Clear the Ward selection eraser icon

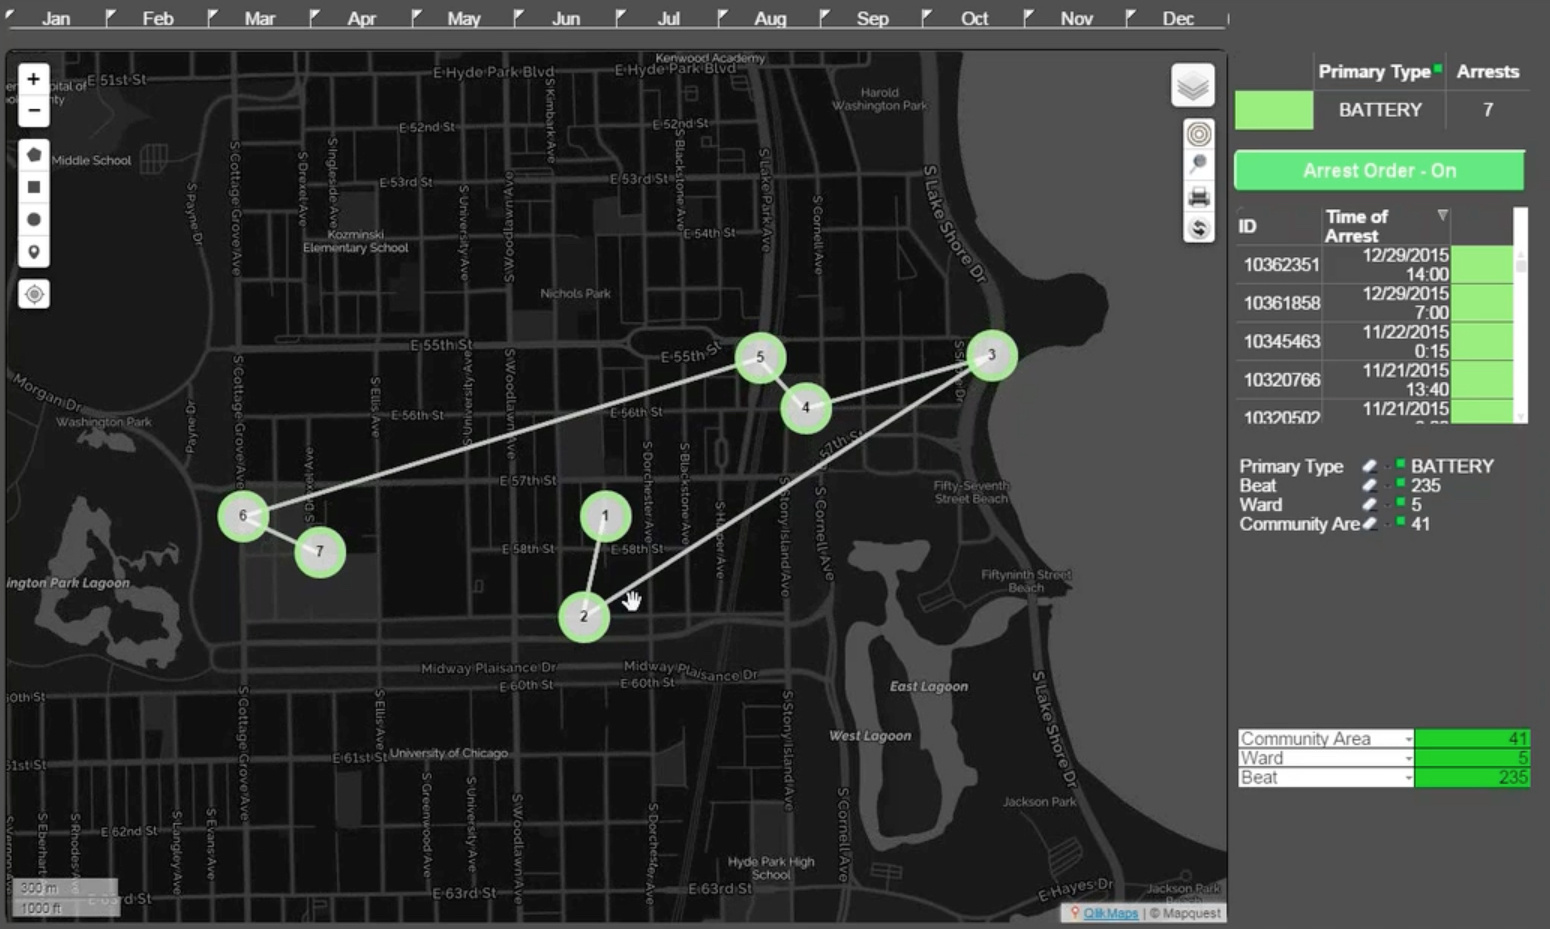click(x=1369, y=505)
